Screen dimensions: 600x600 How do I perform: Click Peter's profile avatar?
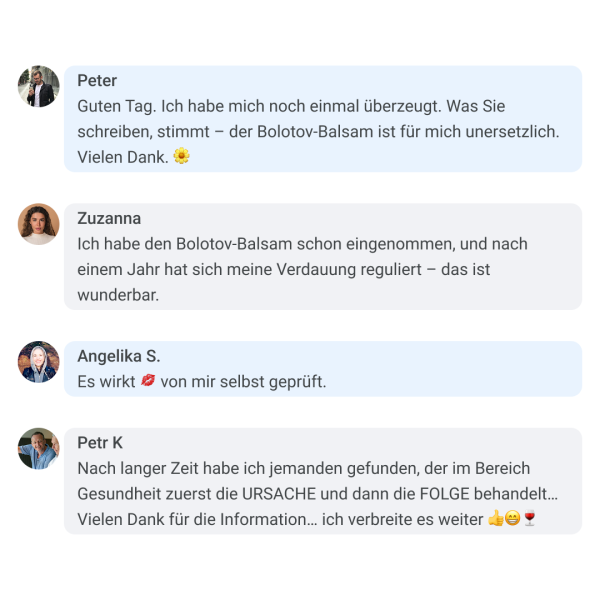(39, 86)
